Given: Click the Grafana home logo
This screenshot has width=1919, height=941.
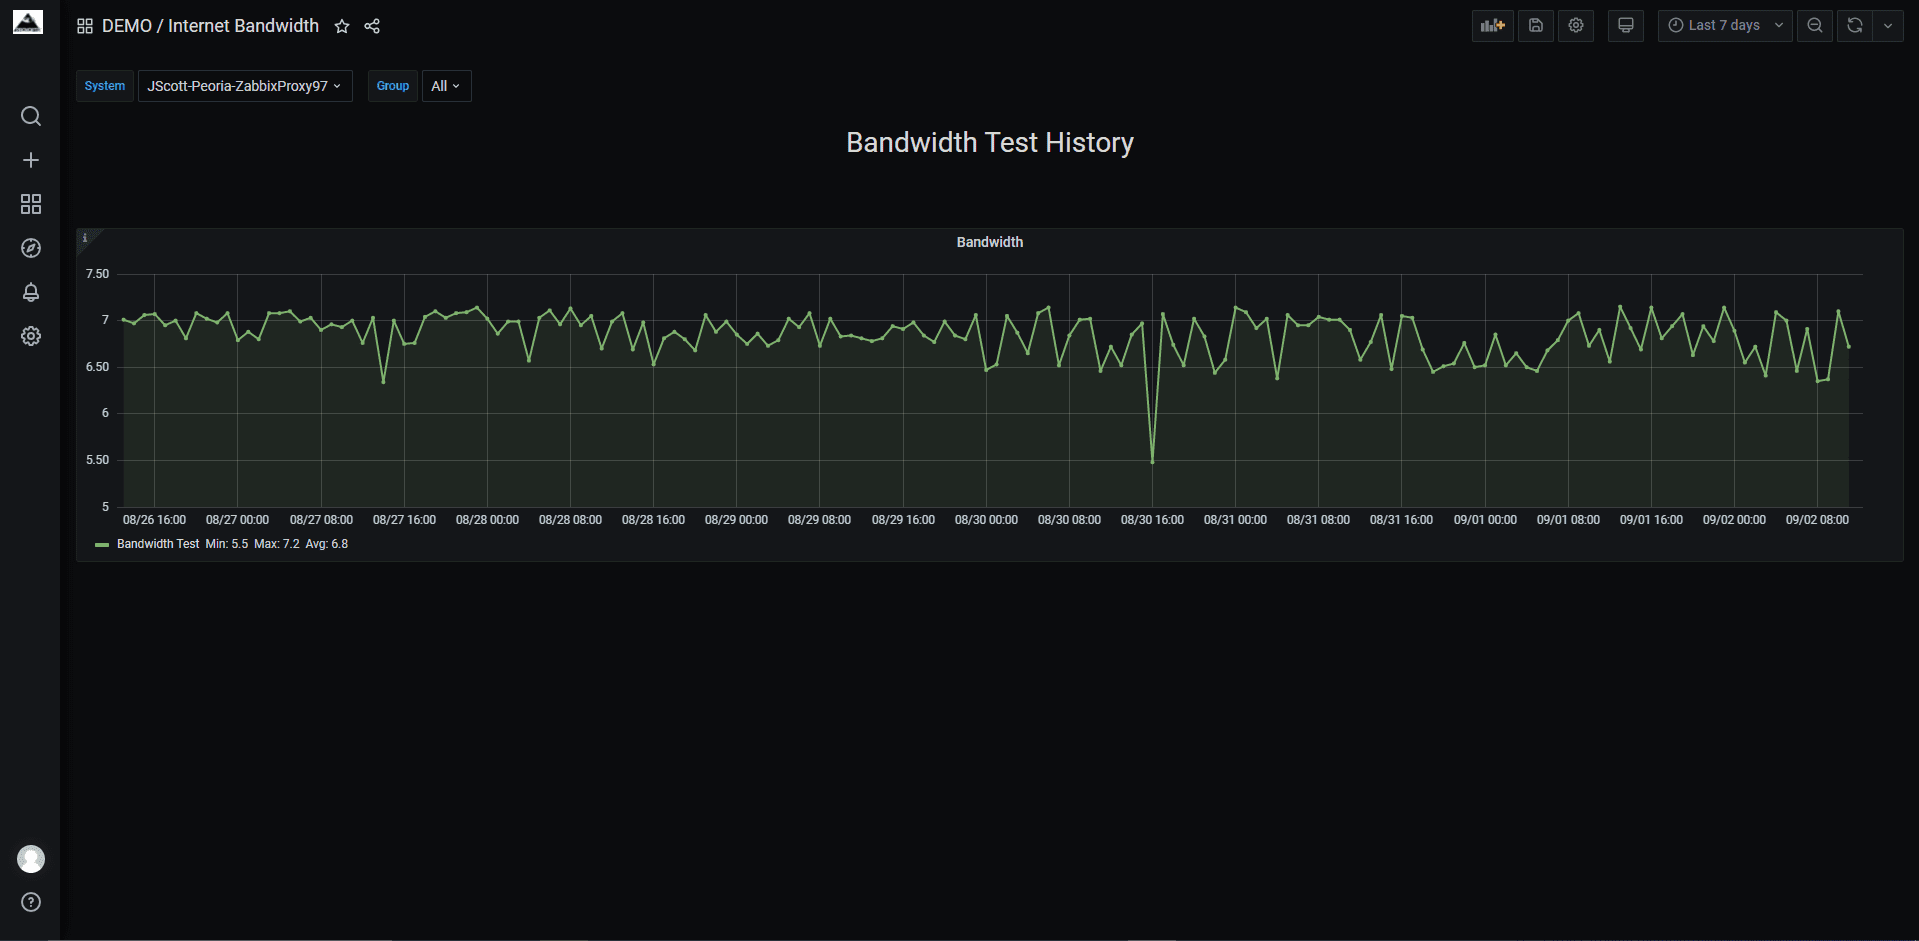Looking at the screenshot, I should 28,23.
